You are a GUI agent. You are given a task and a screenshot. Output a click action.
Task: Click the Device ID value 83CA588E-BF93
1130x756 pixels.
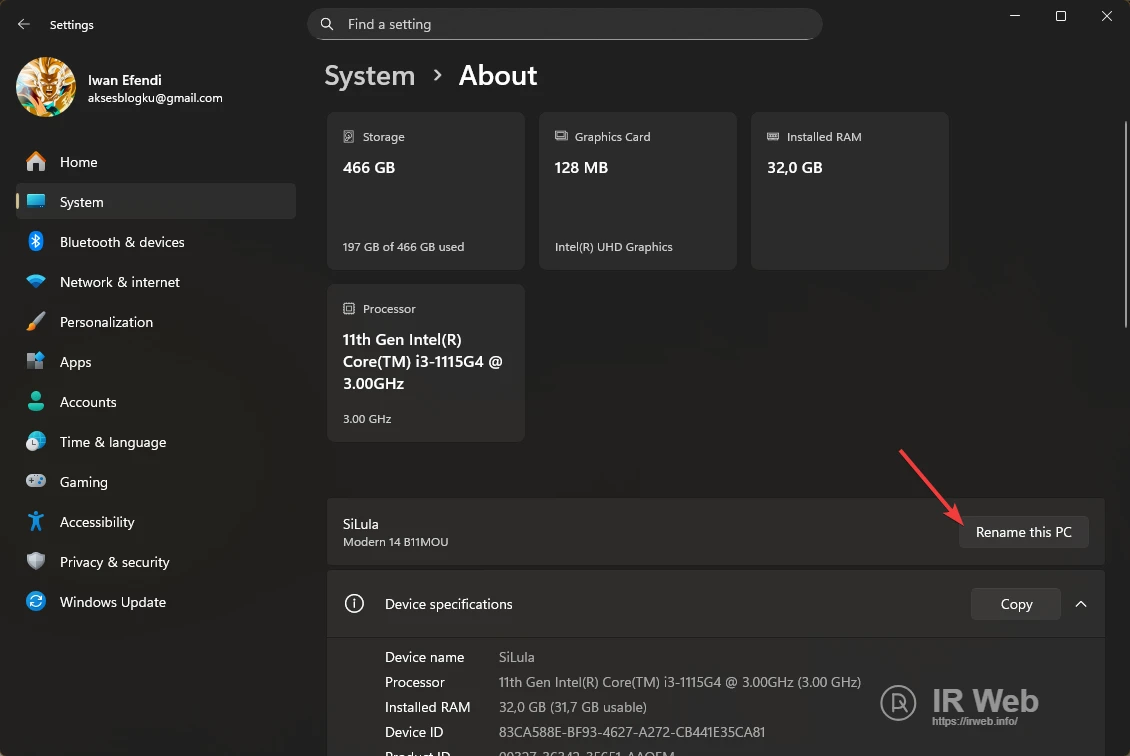632,732
